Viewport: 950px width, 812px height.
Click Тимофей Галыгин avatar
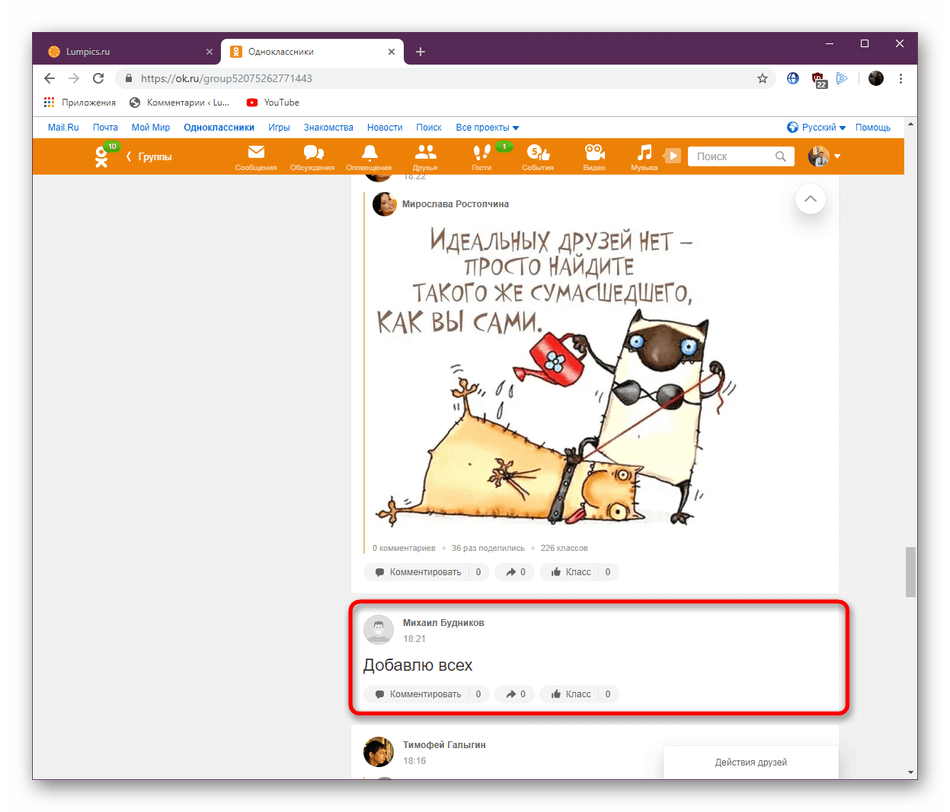[379, 751]
